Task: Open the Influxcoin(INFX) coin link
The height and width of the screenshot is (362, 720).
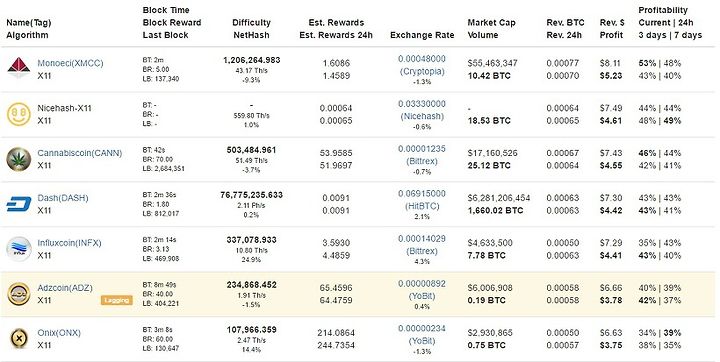Action: 69,243
